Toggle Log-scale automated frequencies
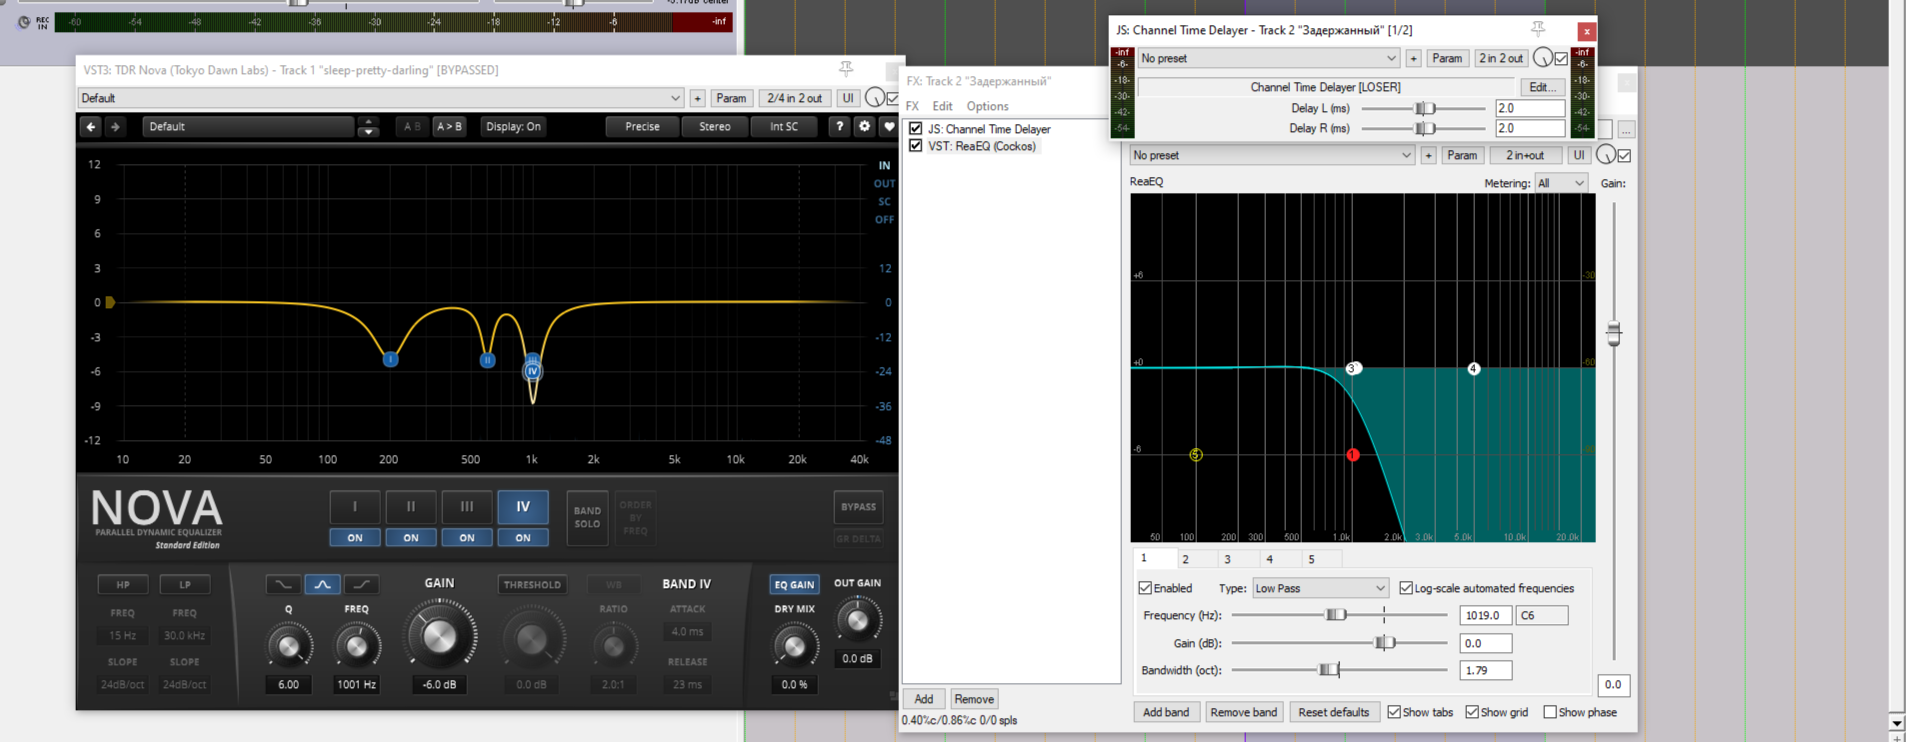The image size is (1906, 742). click(x=1406, y=588)
